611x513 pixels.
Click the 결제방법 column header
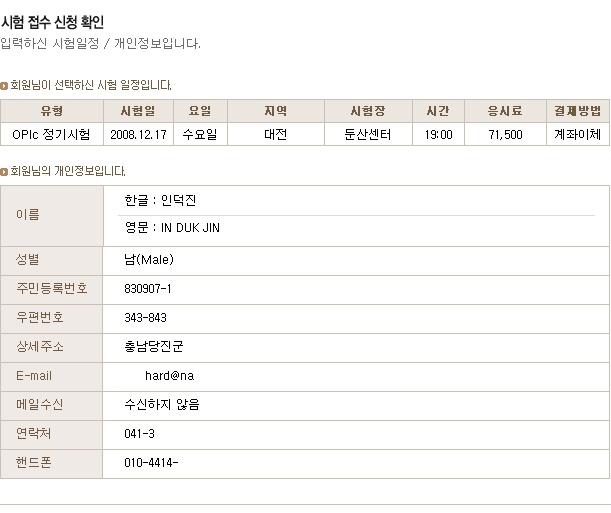tap(577, 111)
